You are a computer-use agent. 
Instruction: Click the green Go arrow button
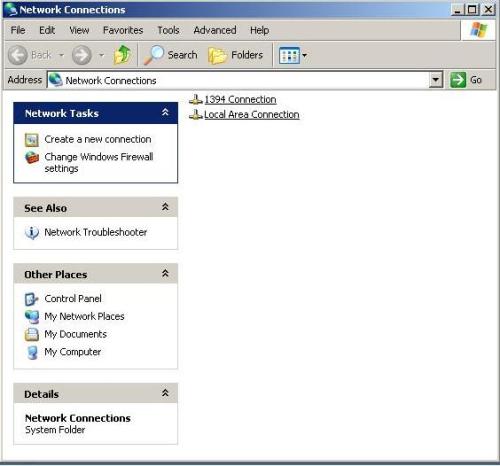(x=458, y=80)
